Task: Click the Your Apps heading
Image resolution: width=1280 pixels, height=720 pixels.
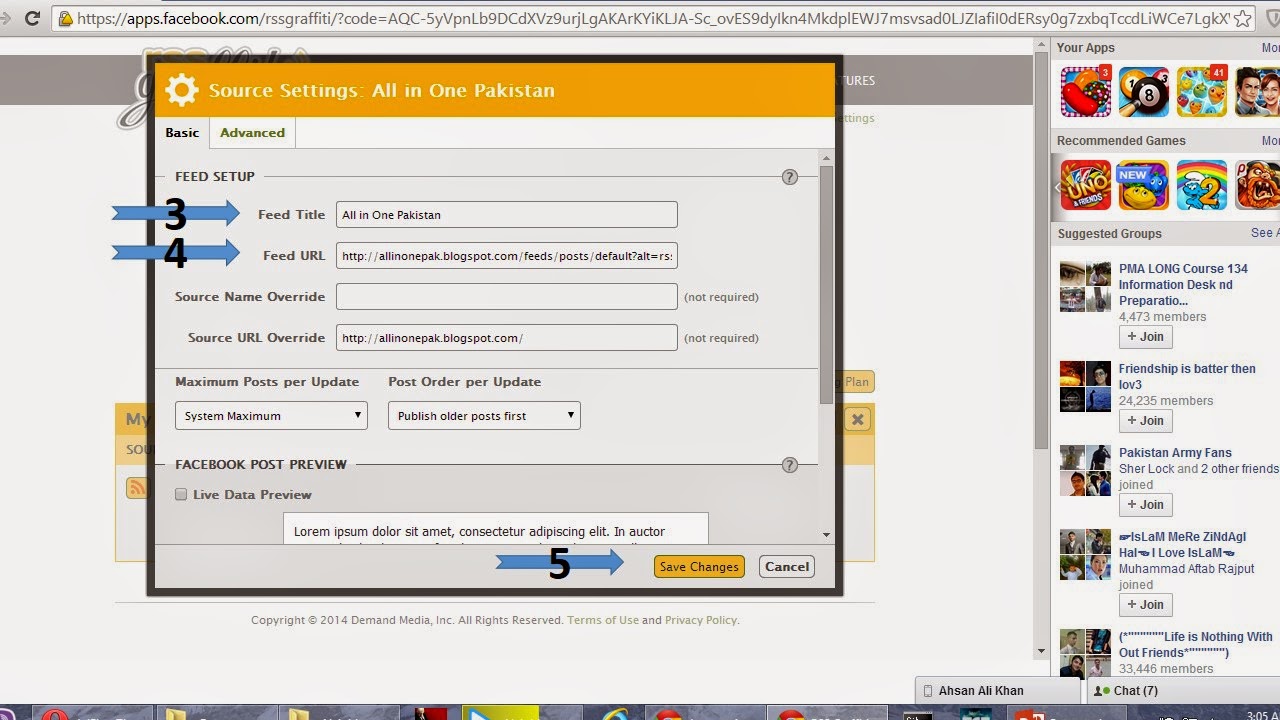Action: 1085,48
